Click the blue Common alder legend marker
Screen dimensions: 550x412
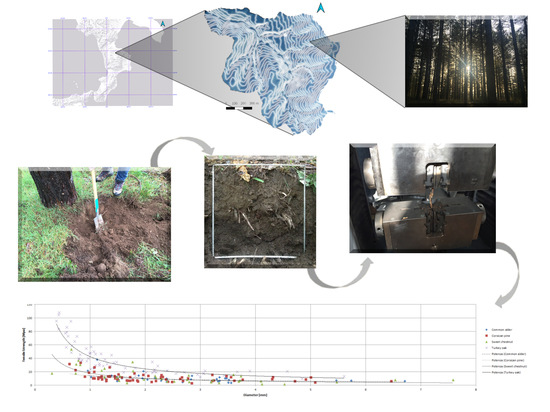(x=486, y=330)
